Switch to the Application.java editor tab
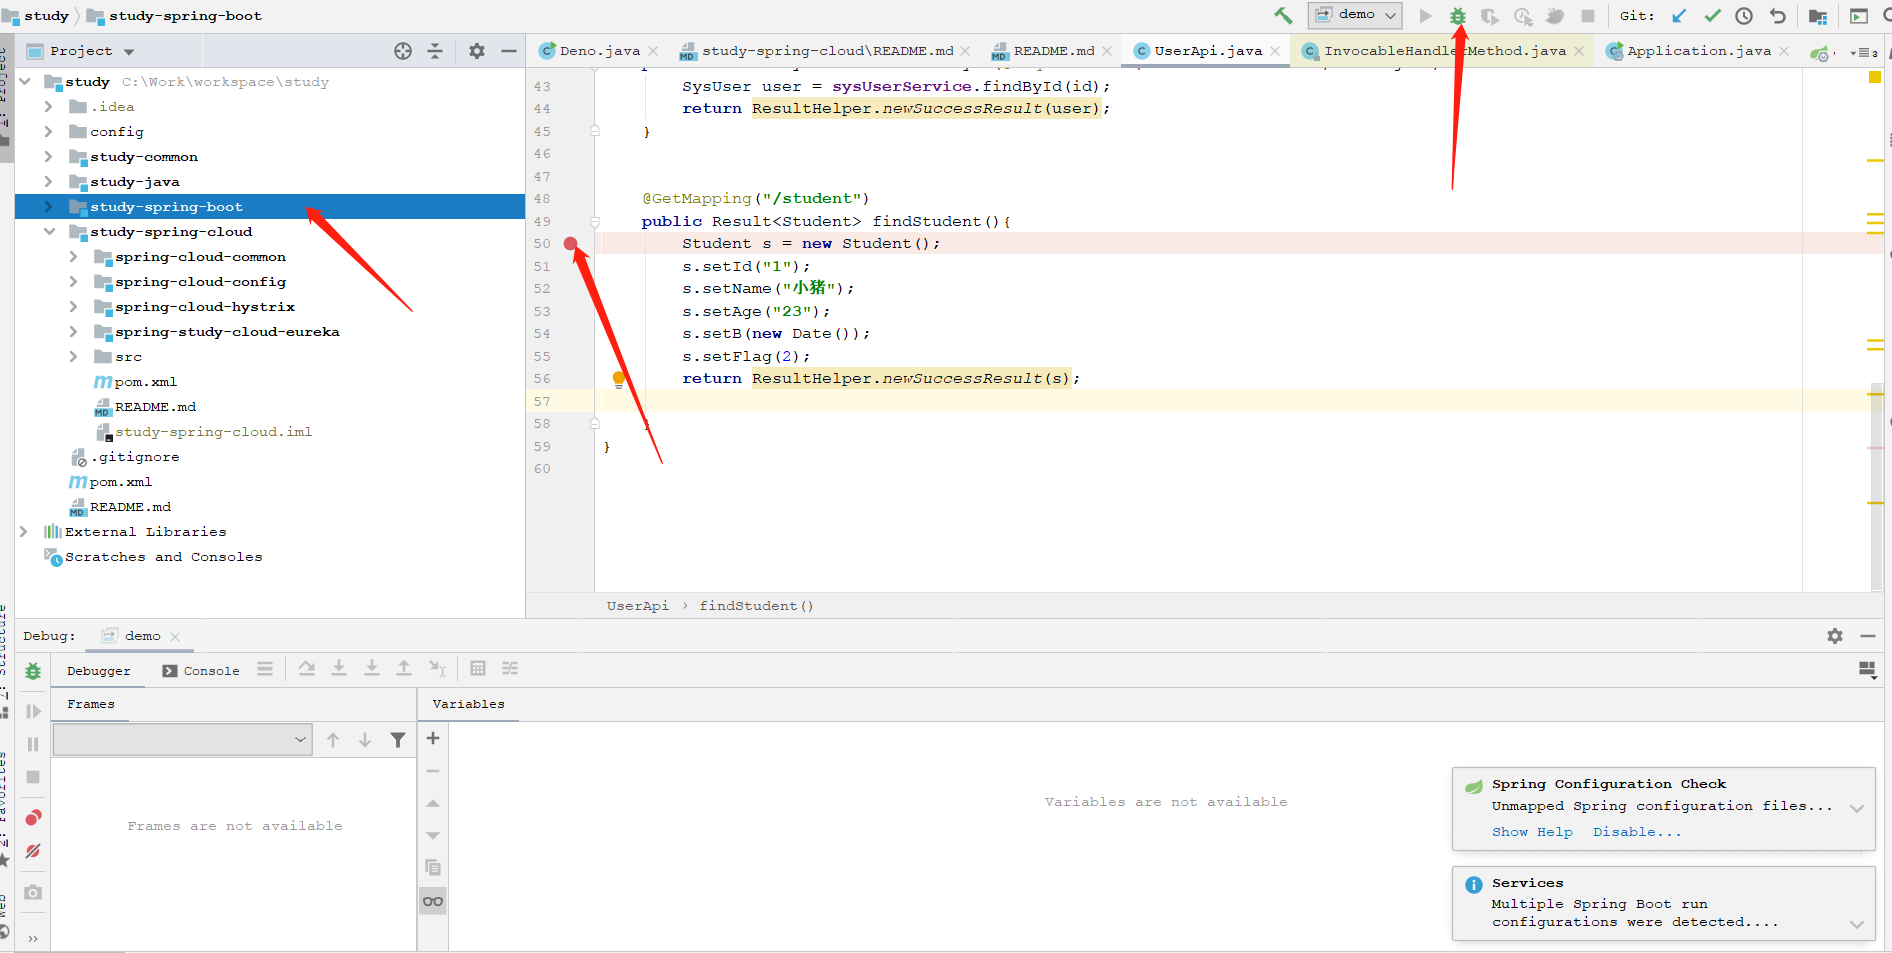Image resolution: width=1892 pixels, height=953 pixels. [x=1698, y=51]
